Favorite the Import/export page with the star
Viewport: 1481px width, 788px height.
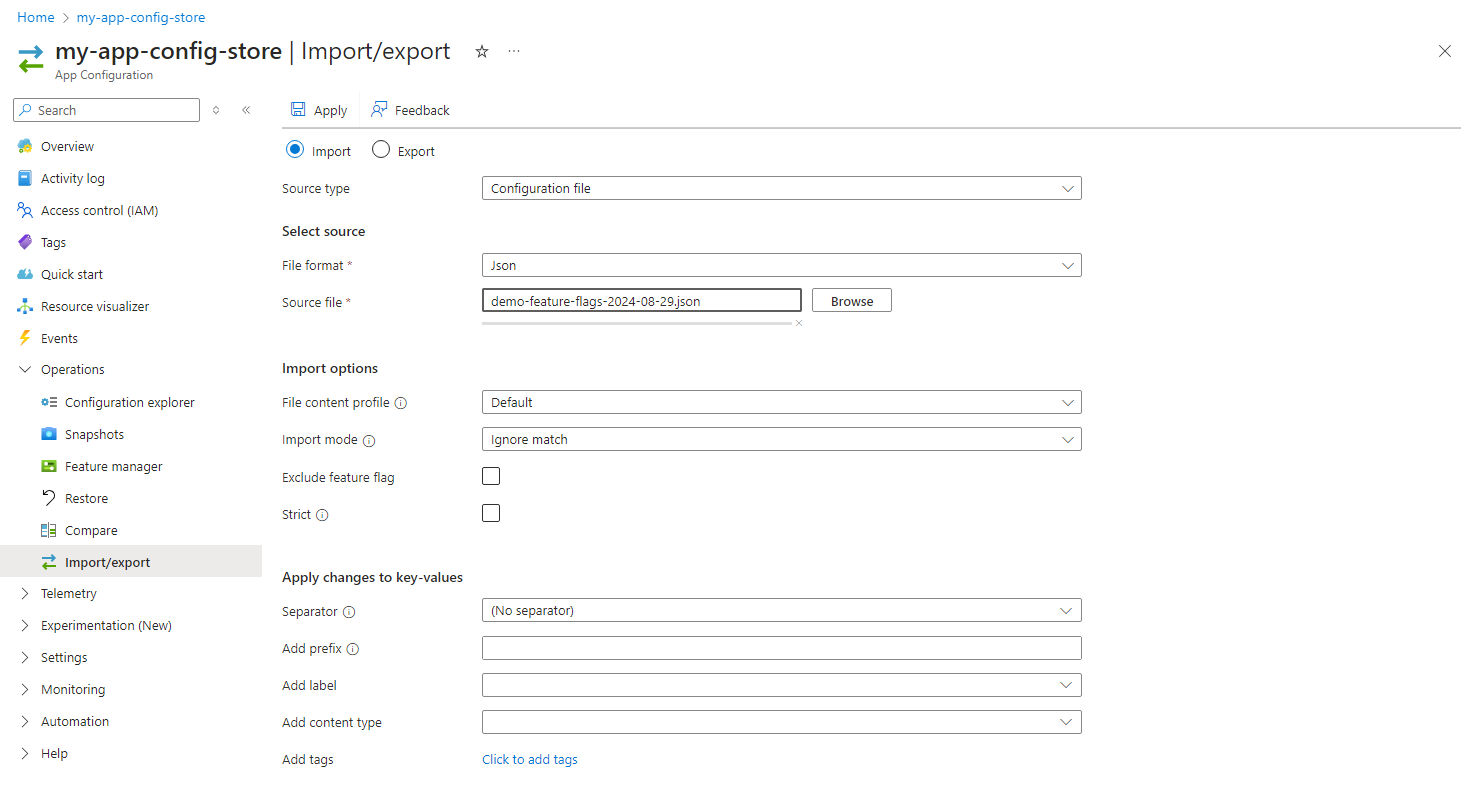coord(481,51)
